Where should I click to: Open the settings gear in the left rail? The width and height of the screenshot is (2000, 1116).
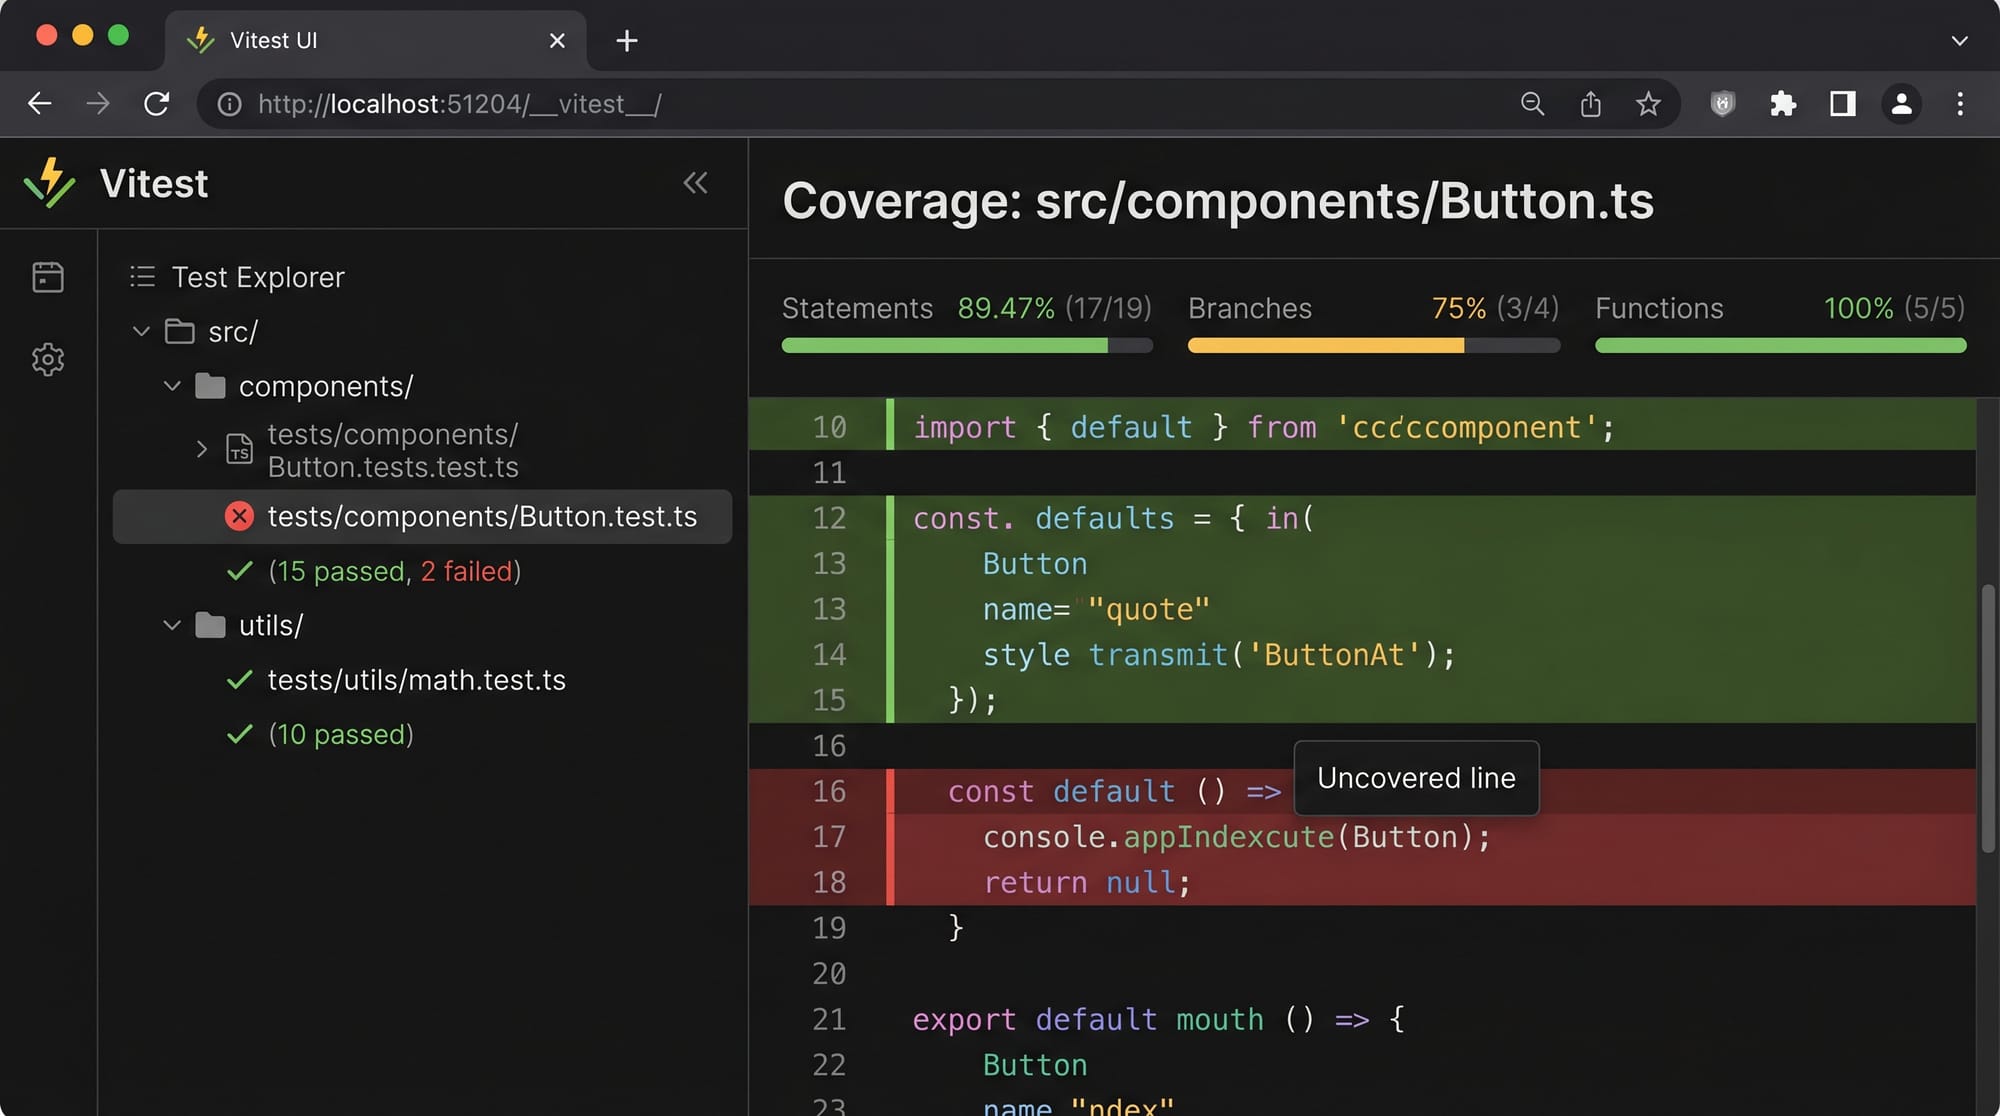click(48, 359)
